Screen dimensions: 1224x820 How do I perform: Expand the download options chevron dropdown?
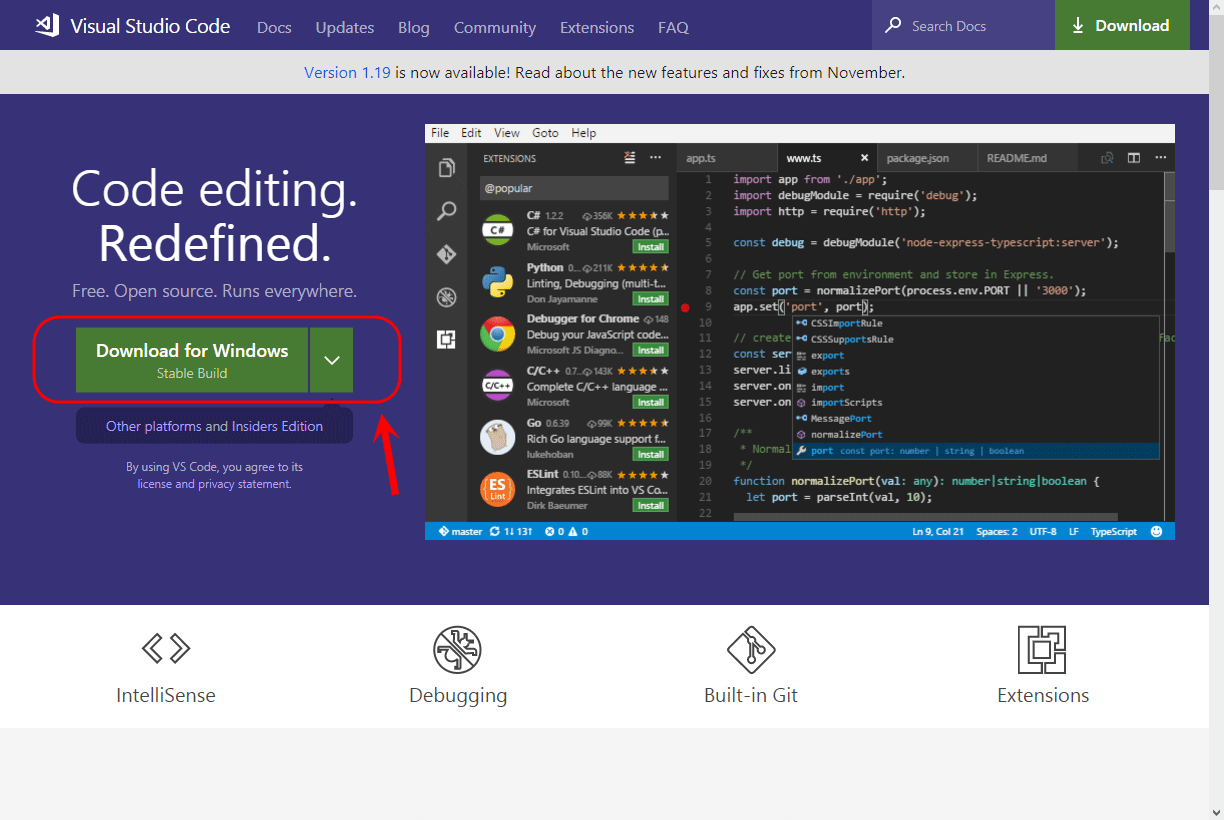click(x=332, y=360)
